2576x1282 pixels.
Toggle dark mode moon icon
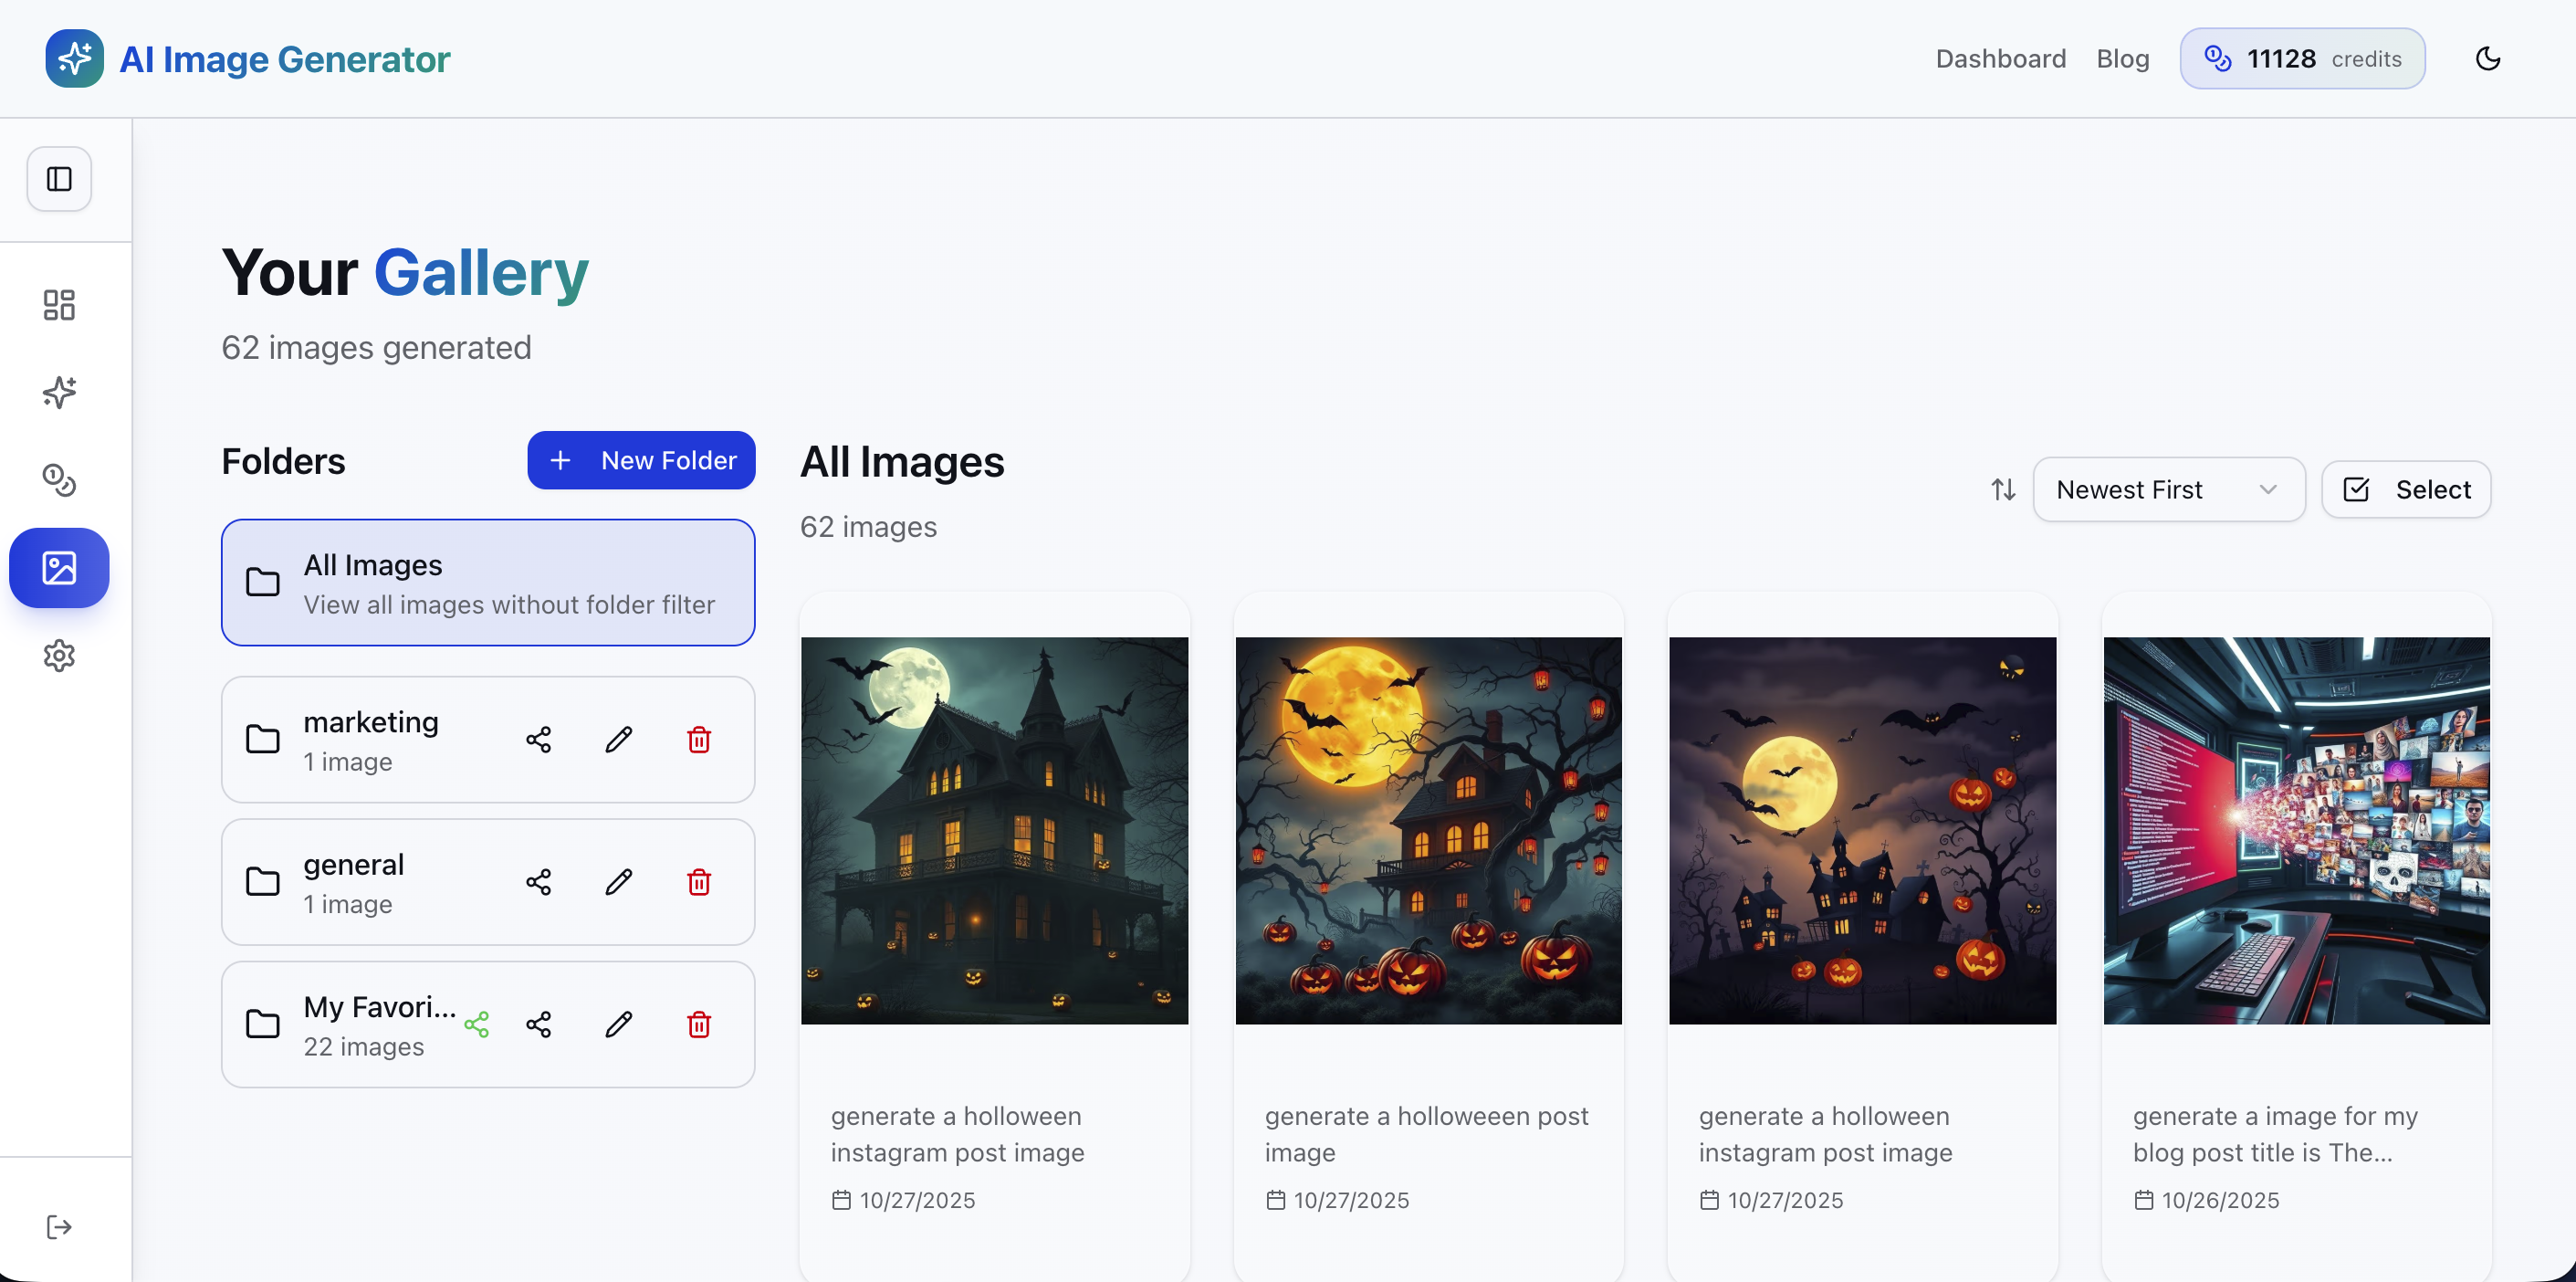pyautogui.click(x=2488, y=59)
